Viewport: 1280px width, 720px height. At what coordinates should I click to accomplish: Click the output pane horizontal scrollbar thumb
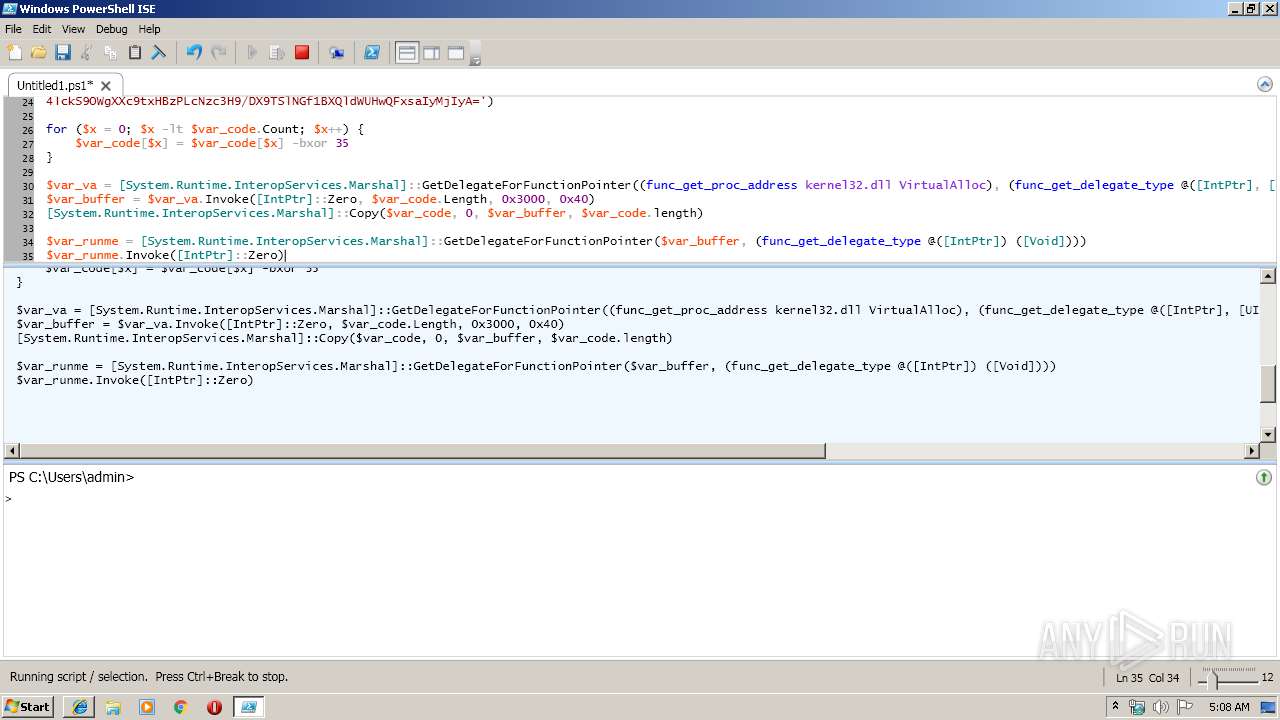[422, 451]
